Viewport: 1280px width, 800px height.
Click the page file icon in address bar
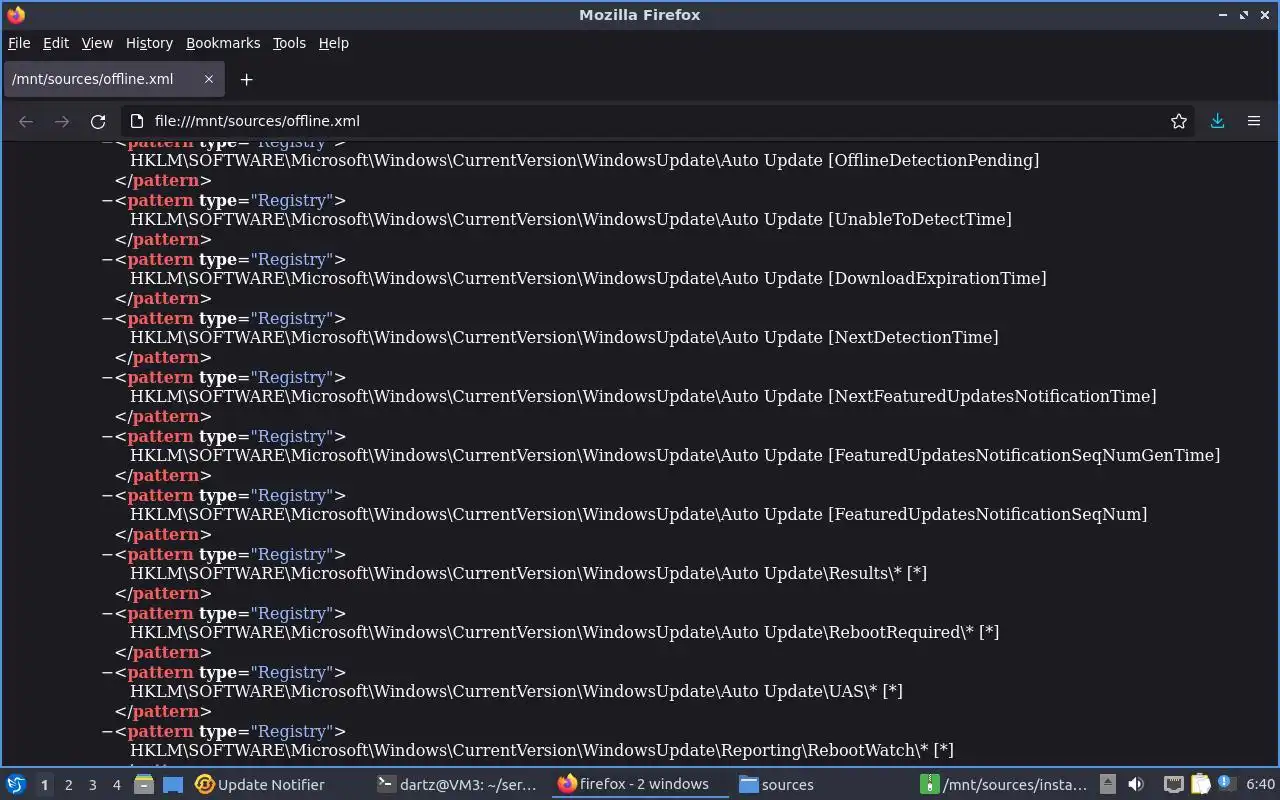(138, 121)
